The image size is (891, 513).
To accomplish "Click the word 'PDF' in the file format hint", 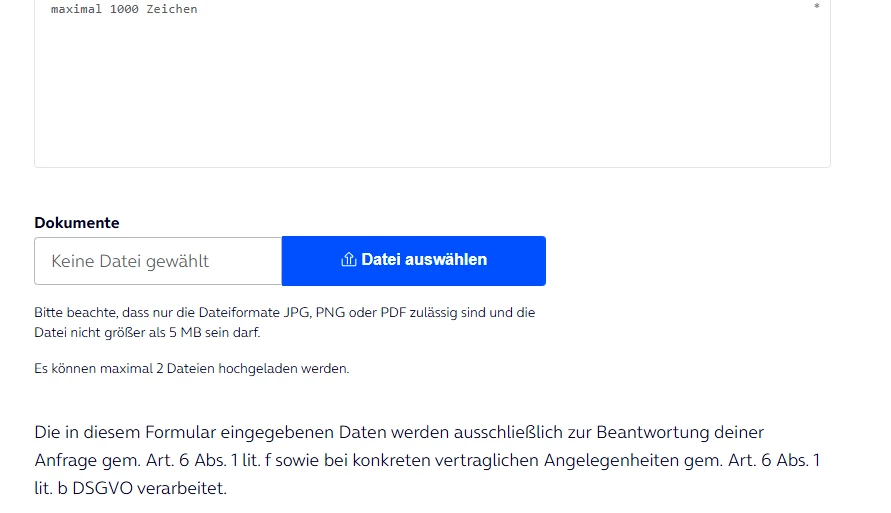I will tap(393, 312).
